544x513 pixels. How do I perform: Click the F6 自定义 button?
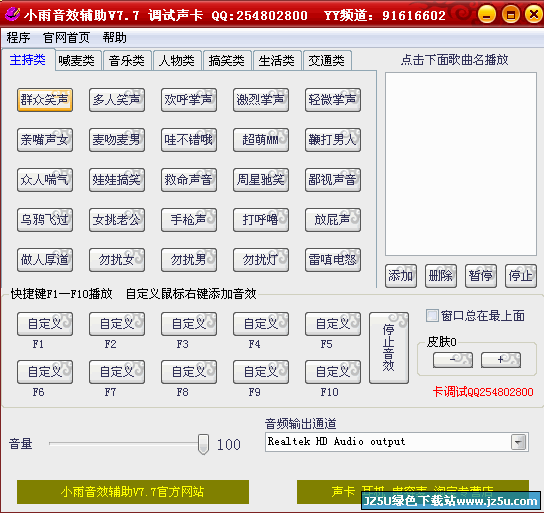point(45,372)
